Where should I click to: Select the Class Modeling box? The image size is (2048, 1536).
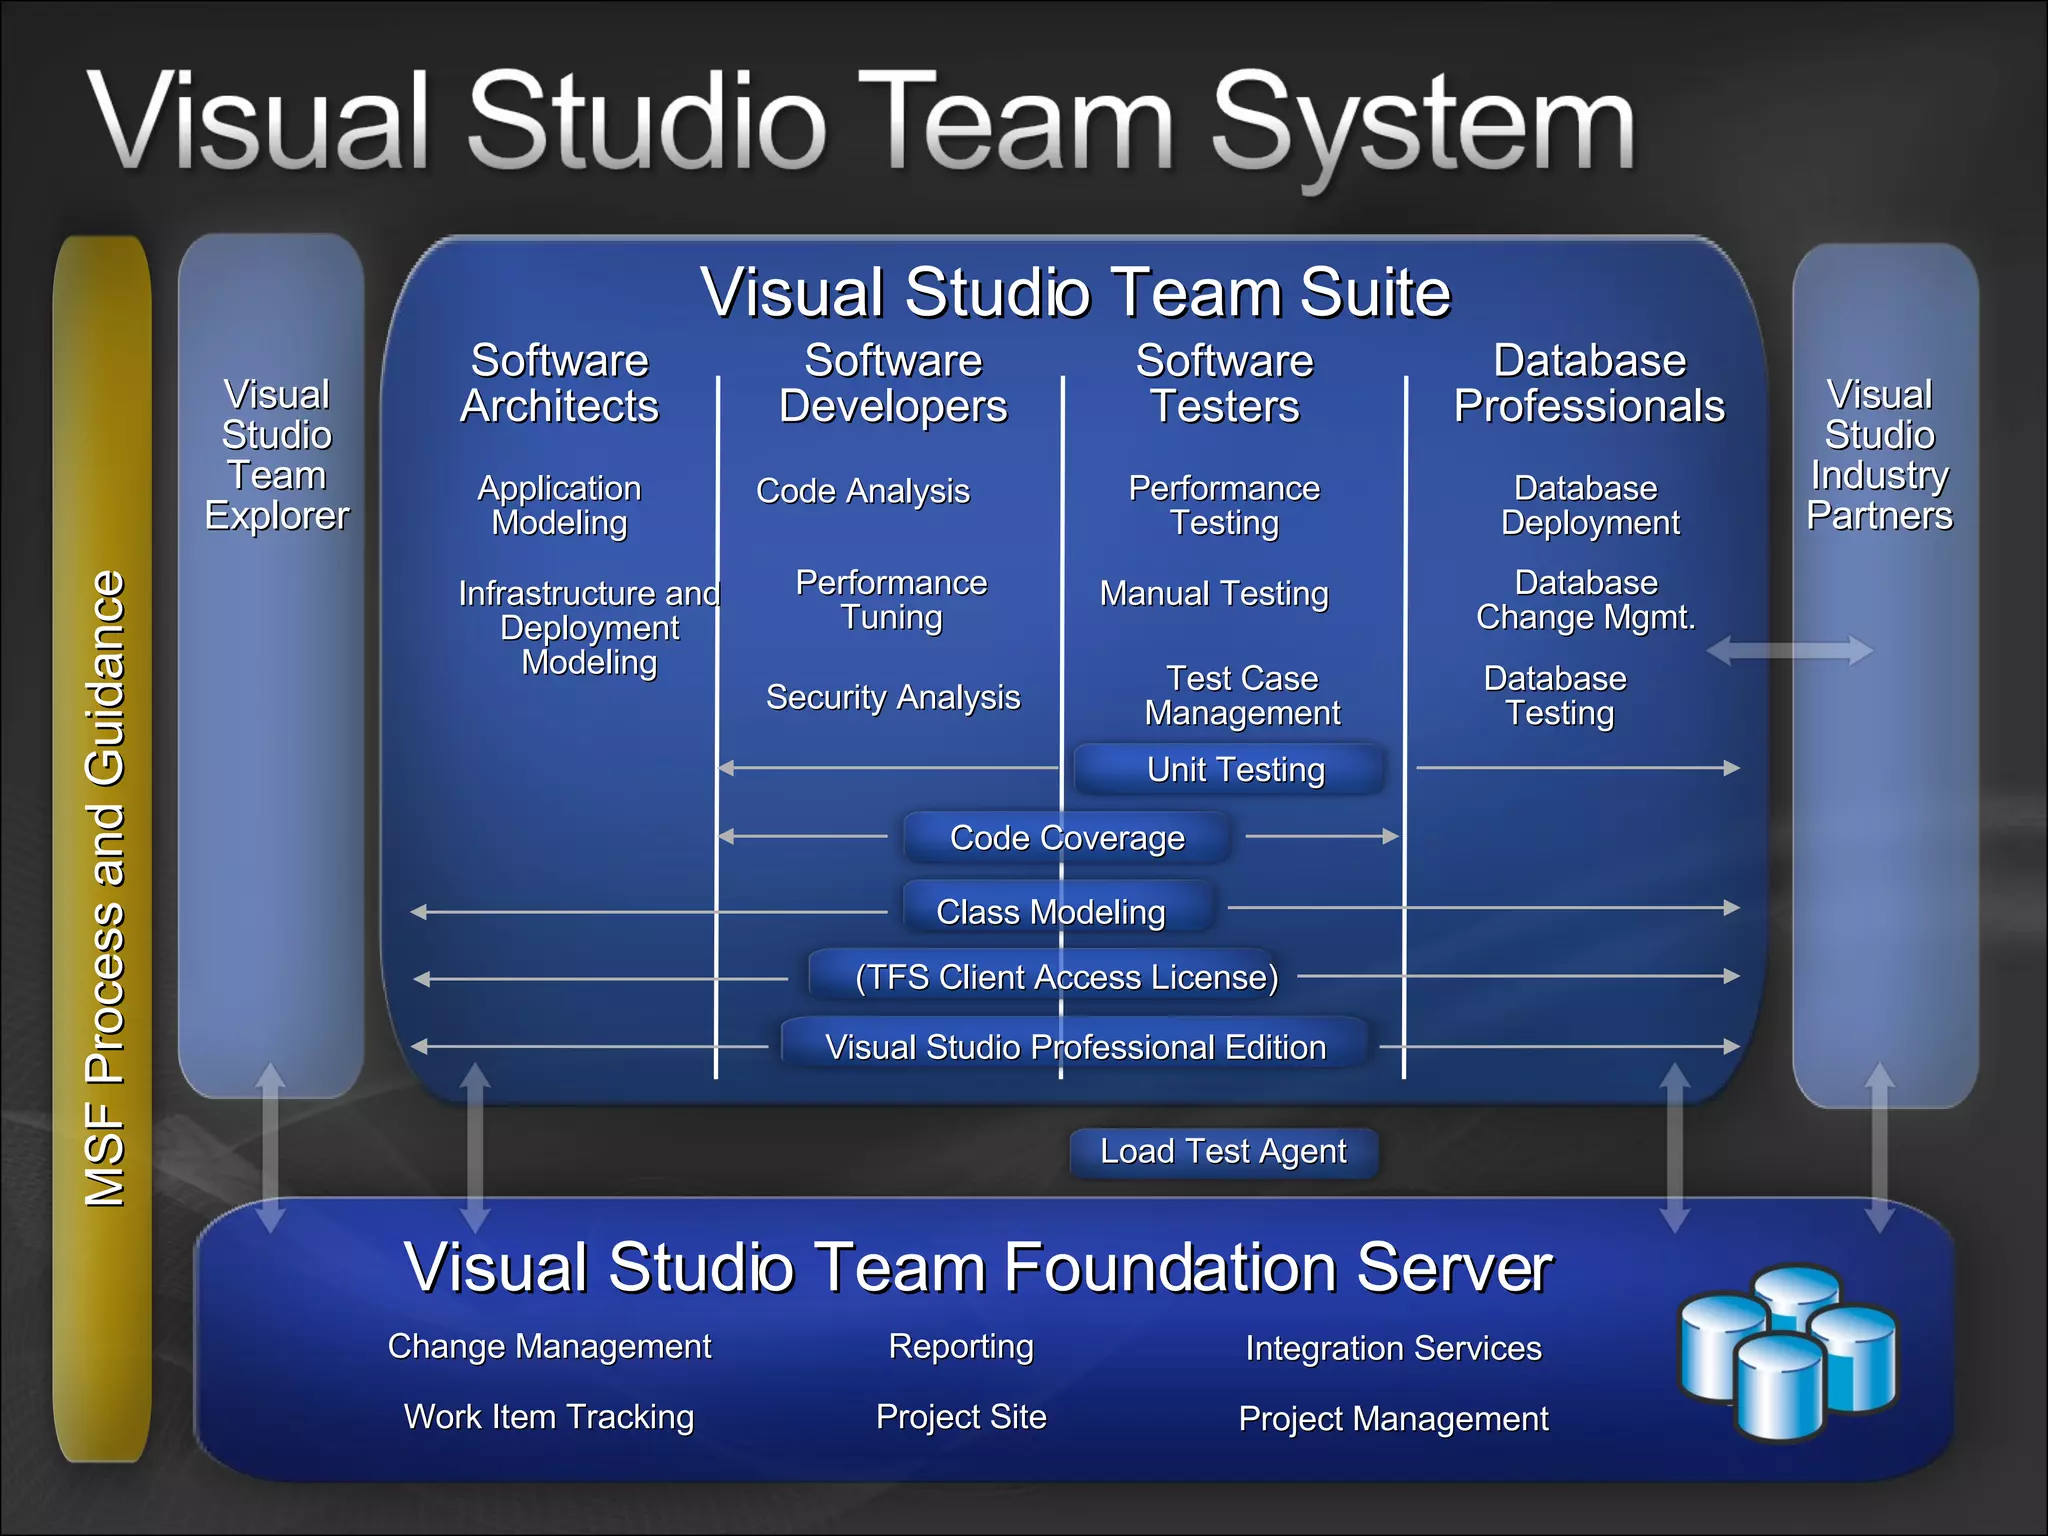click(1060, 906)
